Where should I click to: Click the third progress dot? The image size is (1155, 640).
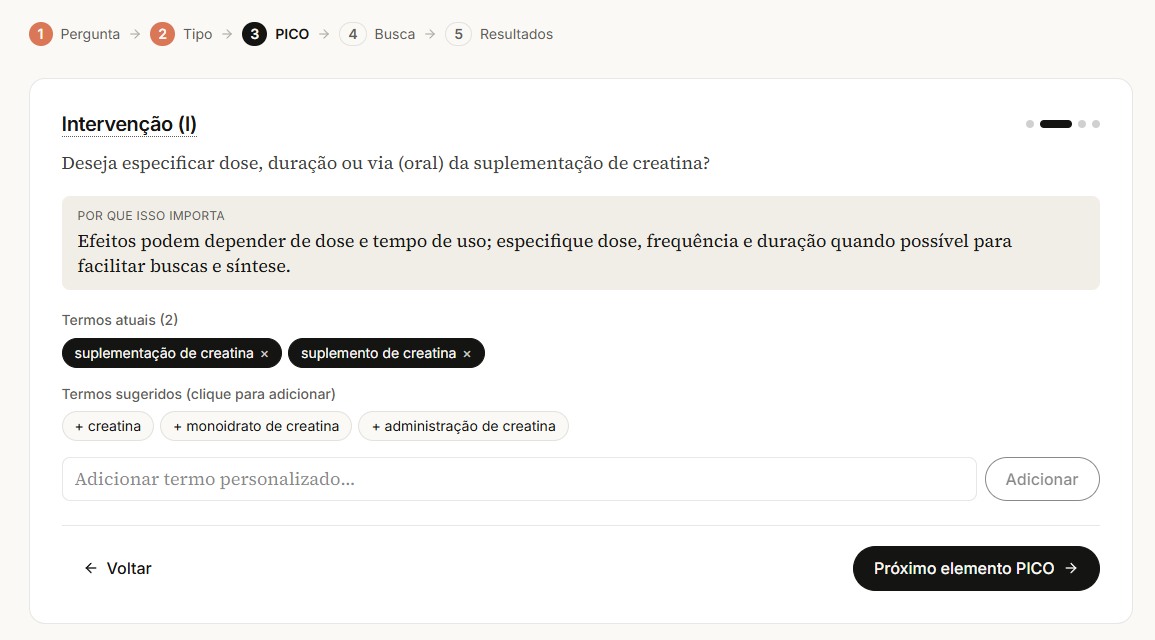tap(1081, 124)
